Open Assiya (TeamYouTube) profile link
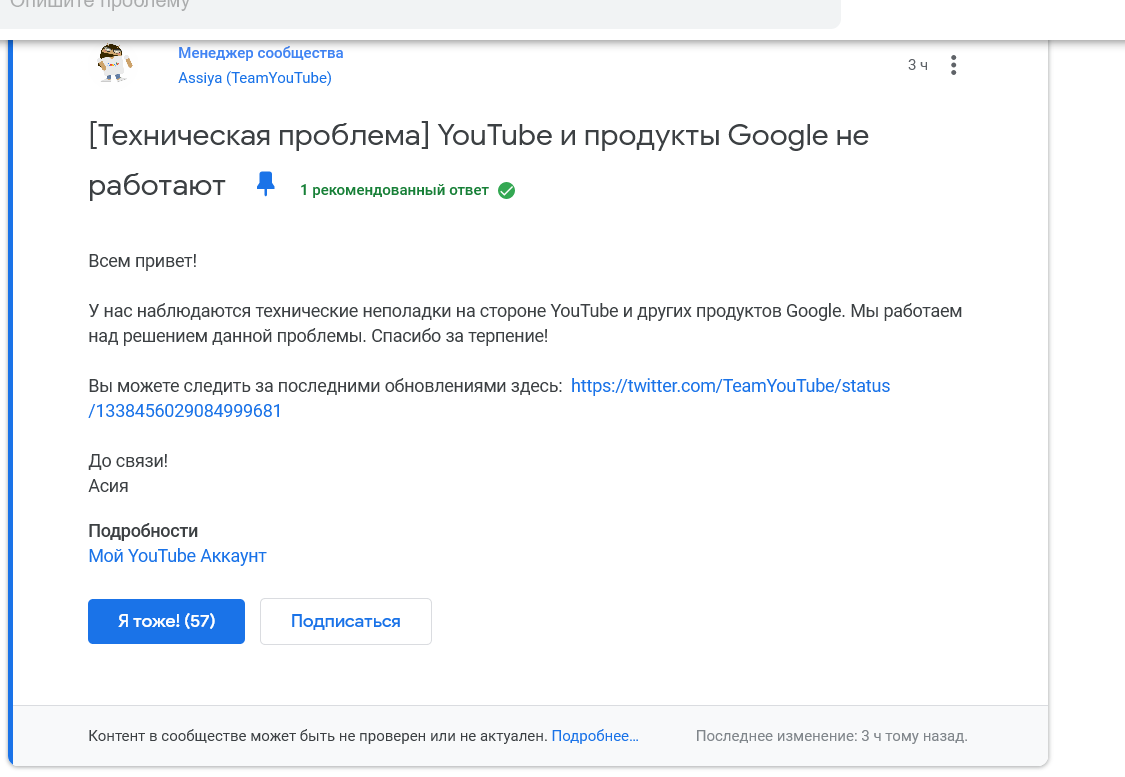 point(255,77)
